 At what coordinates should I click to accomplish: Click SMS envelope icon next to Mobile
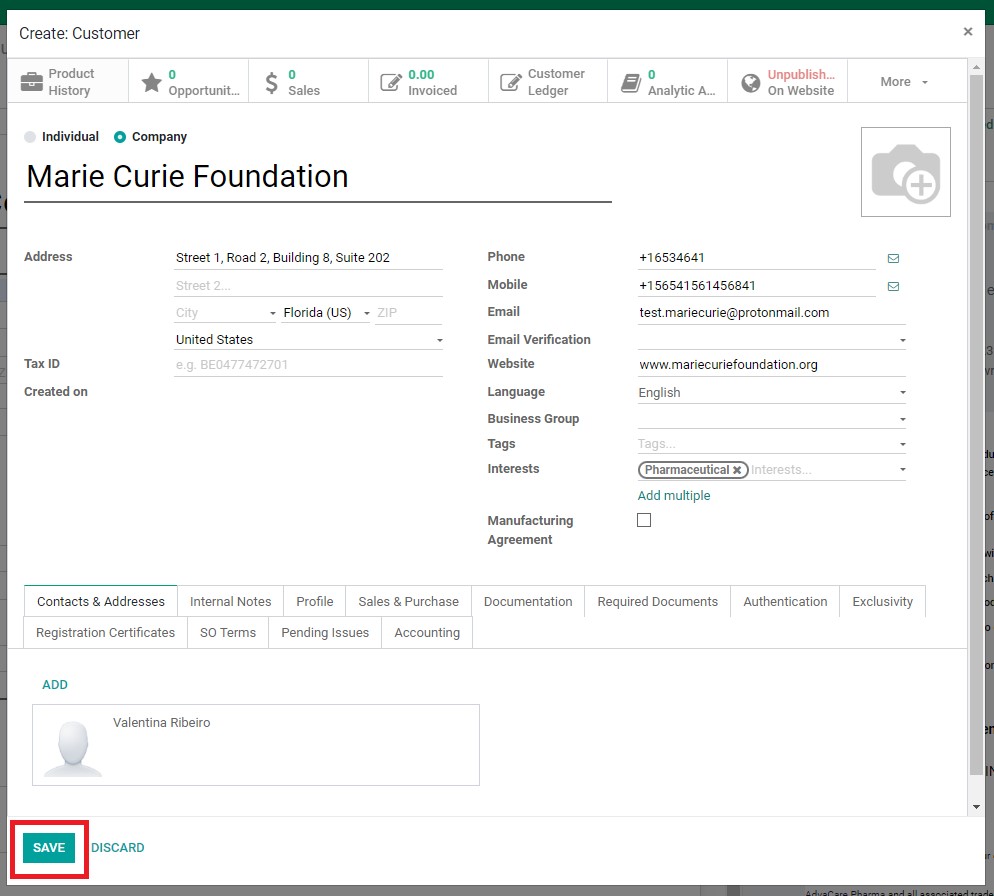pos(893,286)
